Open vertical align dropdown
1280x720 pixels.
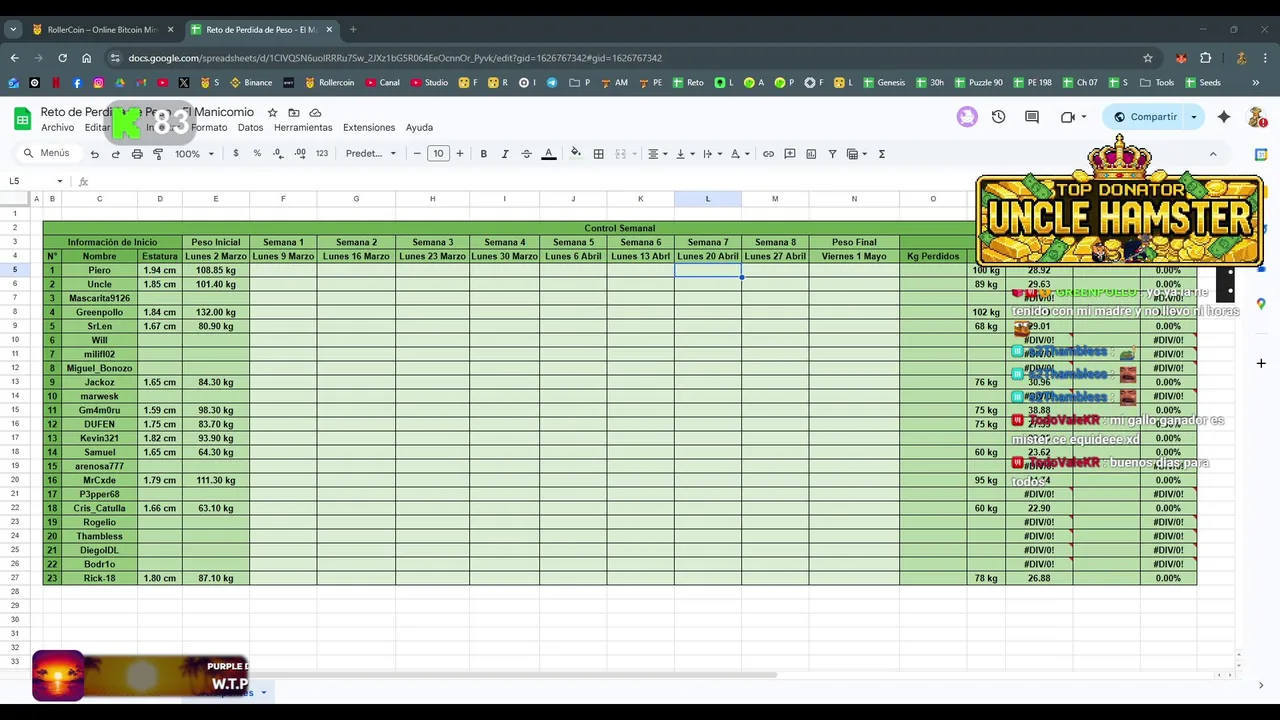coord(685,154)
